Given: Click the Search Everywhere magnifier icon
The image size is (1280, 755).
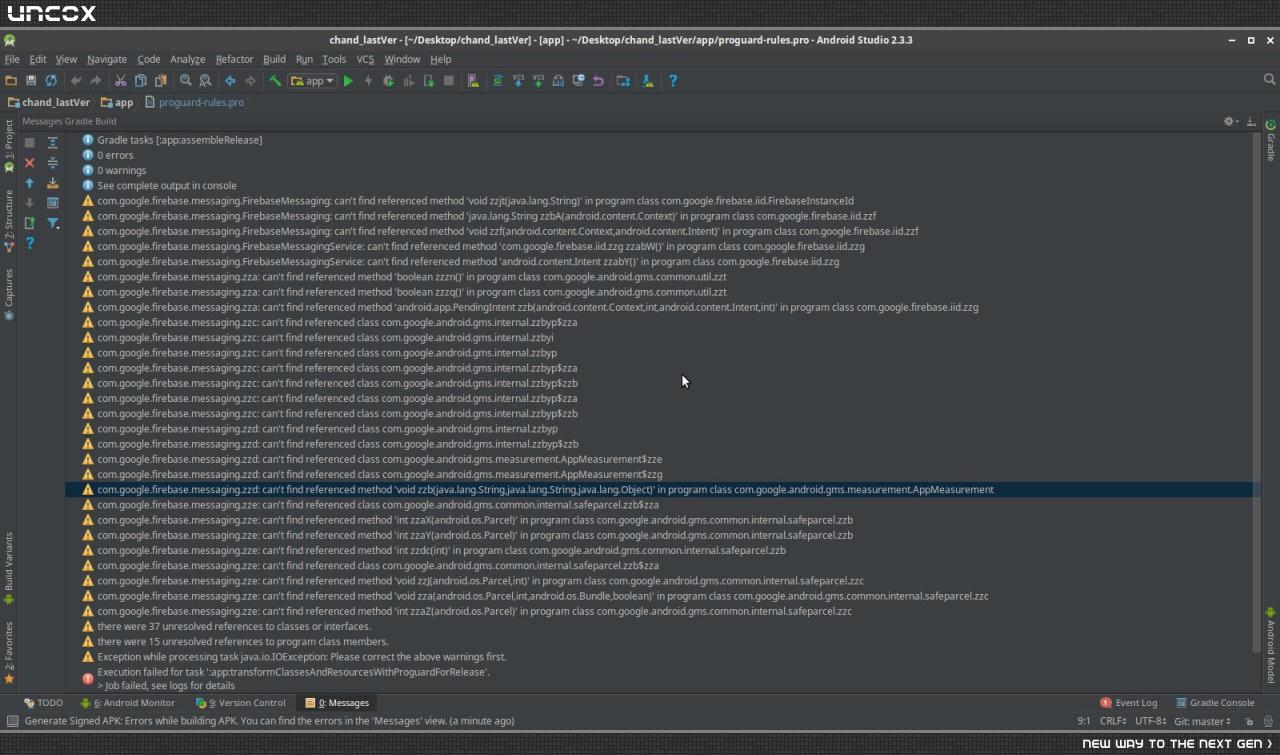Looking at the screenshot, I should click(1270, 80).
